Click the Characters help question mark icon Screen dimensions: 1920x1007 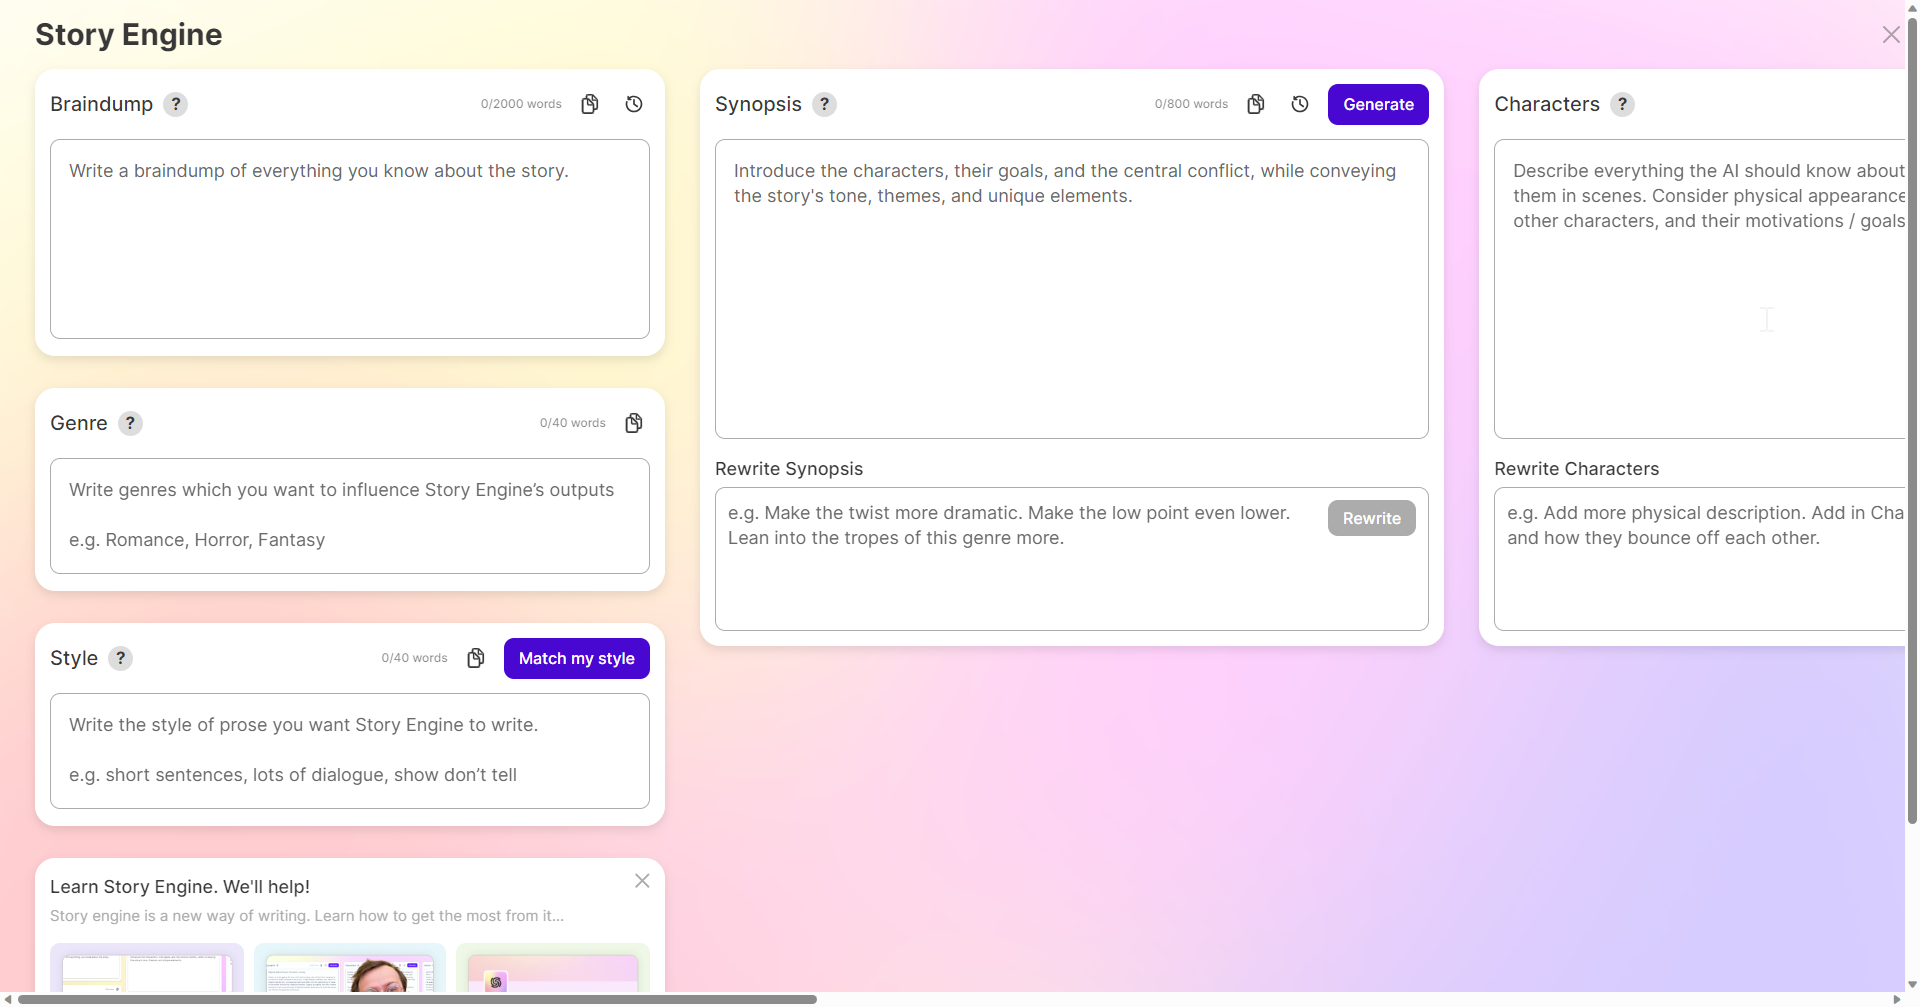pos(1622,104)
